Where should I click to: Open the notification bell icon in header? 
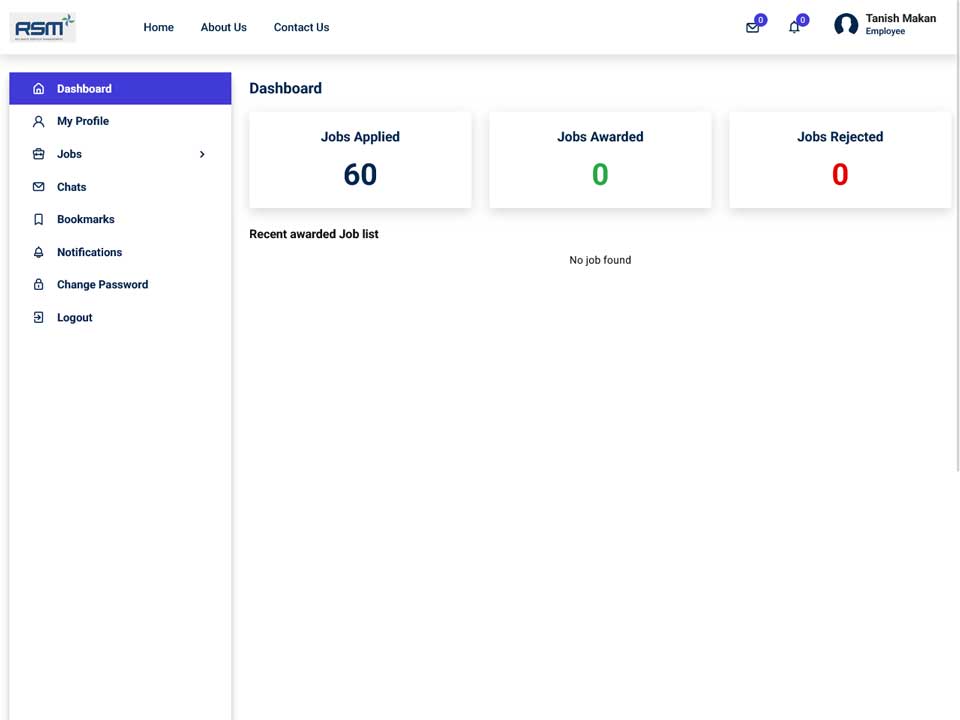click(794, 28)
